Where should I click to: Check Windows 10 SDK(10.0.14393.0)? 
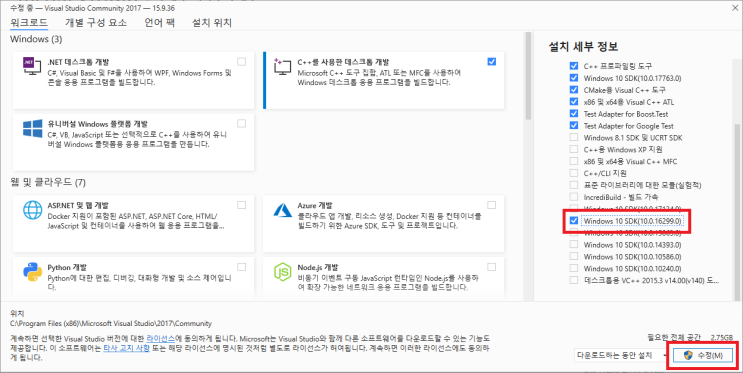(x=574, y=245)
